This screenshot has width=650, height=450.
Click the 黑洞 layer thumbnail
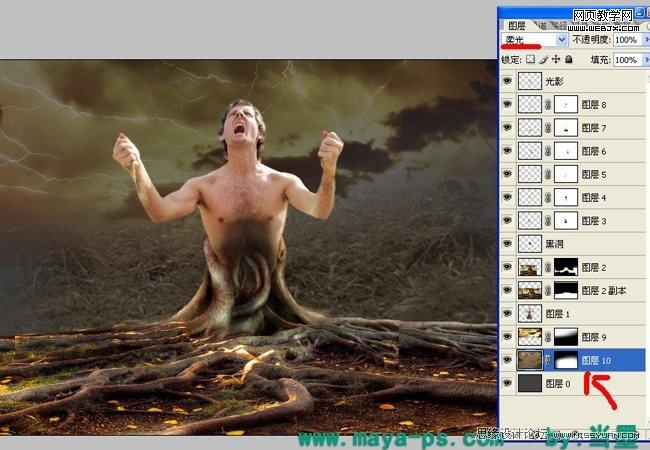tap(530, 244)
